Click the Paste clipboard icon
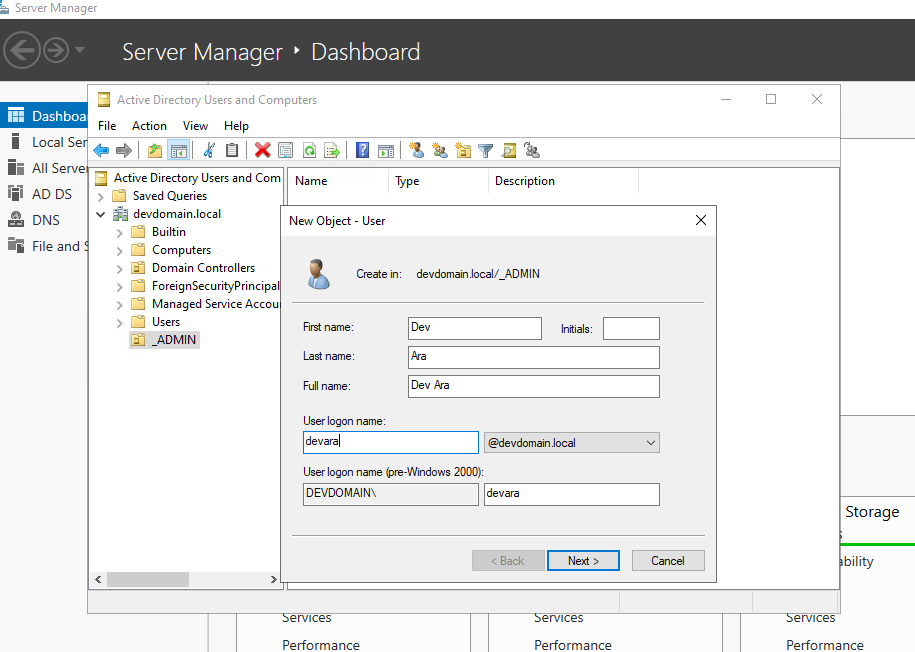 click(232, 151)
